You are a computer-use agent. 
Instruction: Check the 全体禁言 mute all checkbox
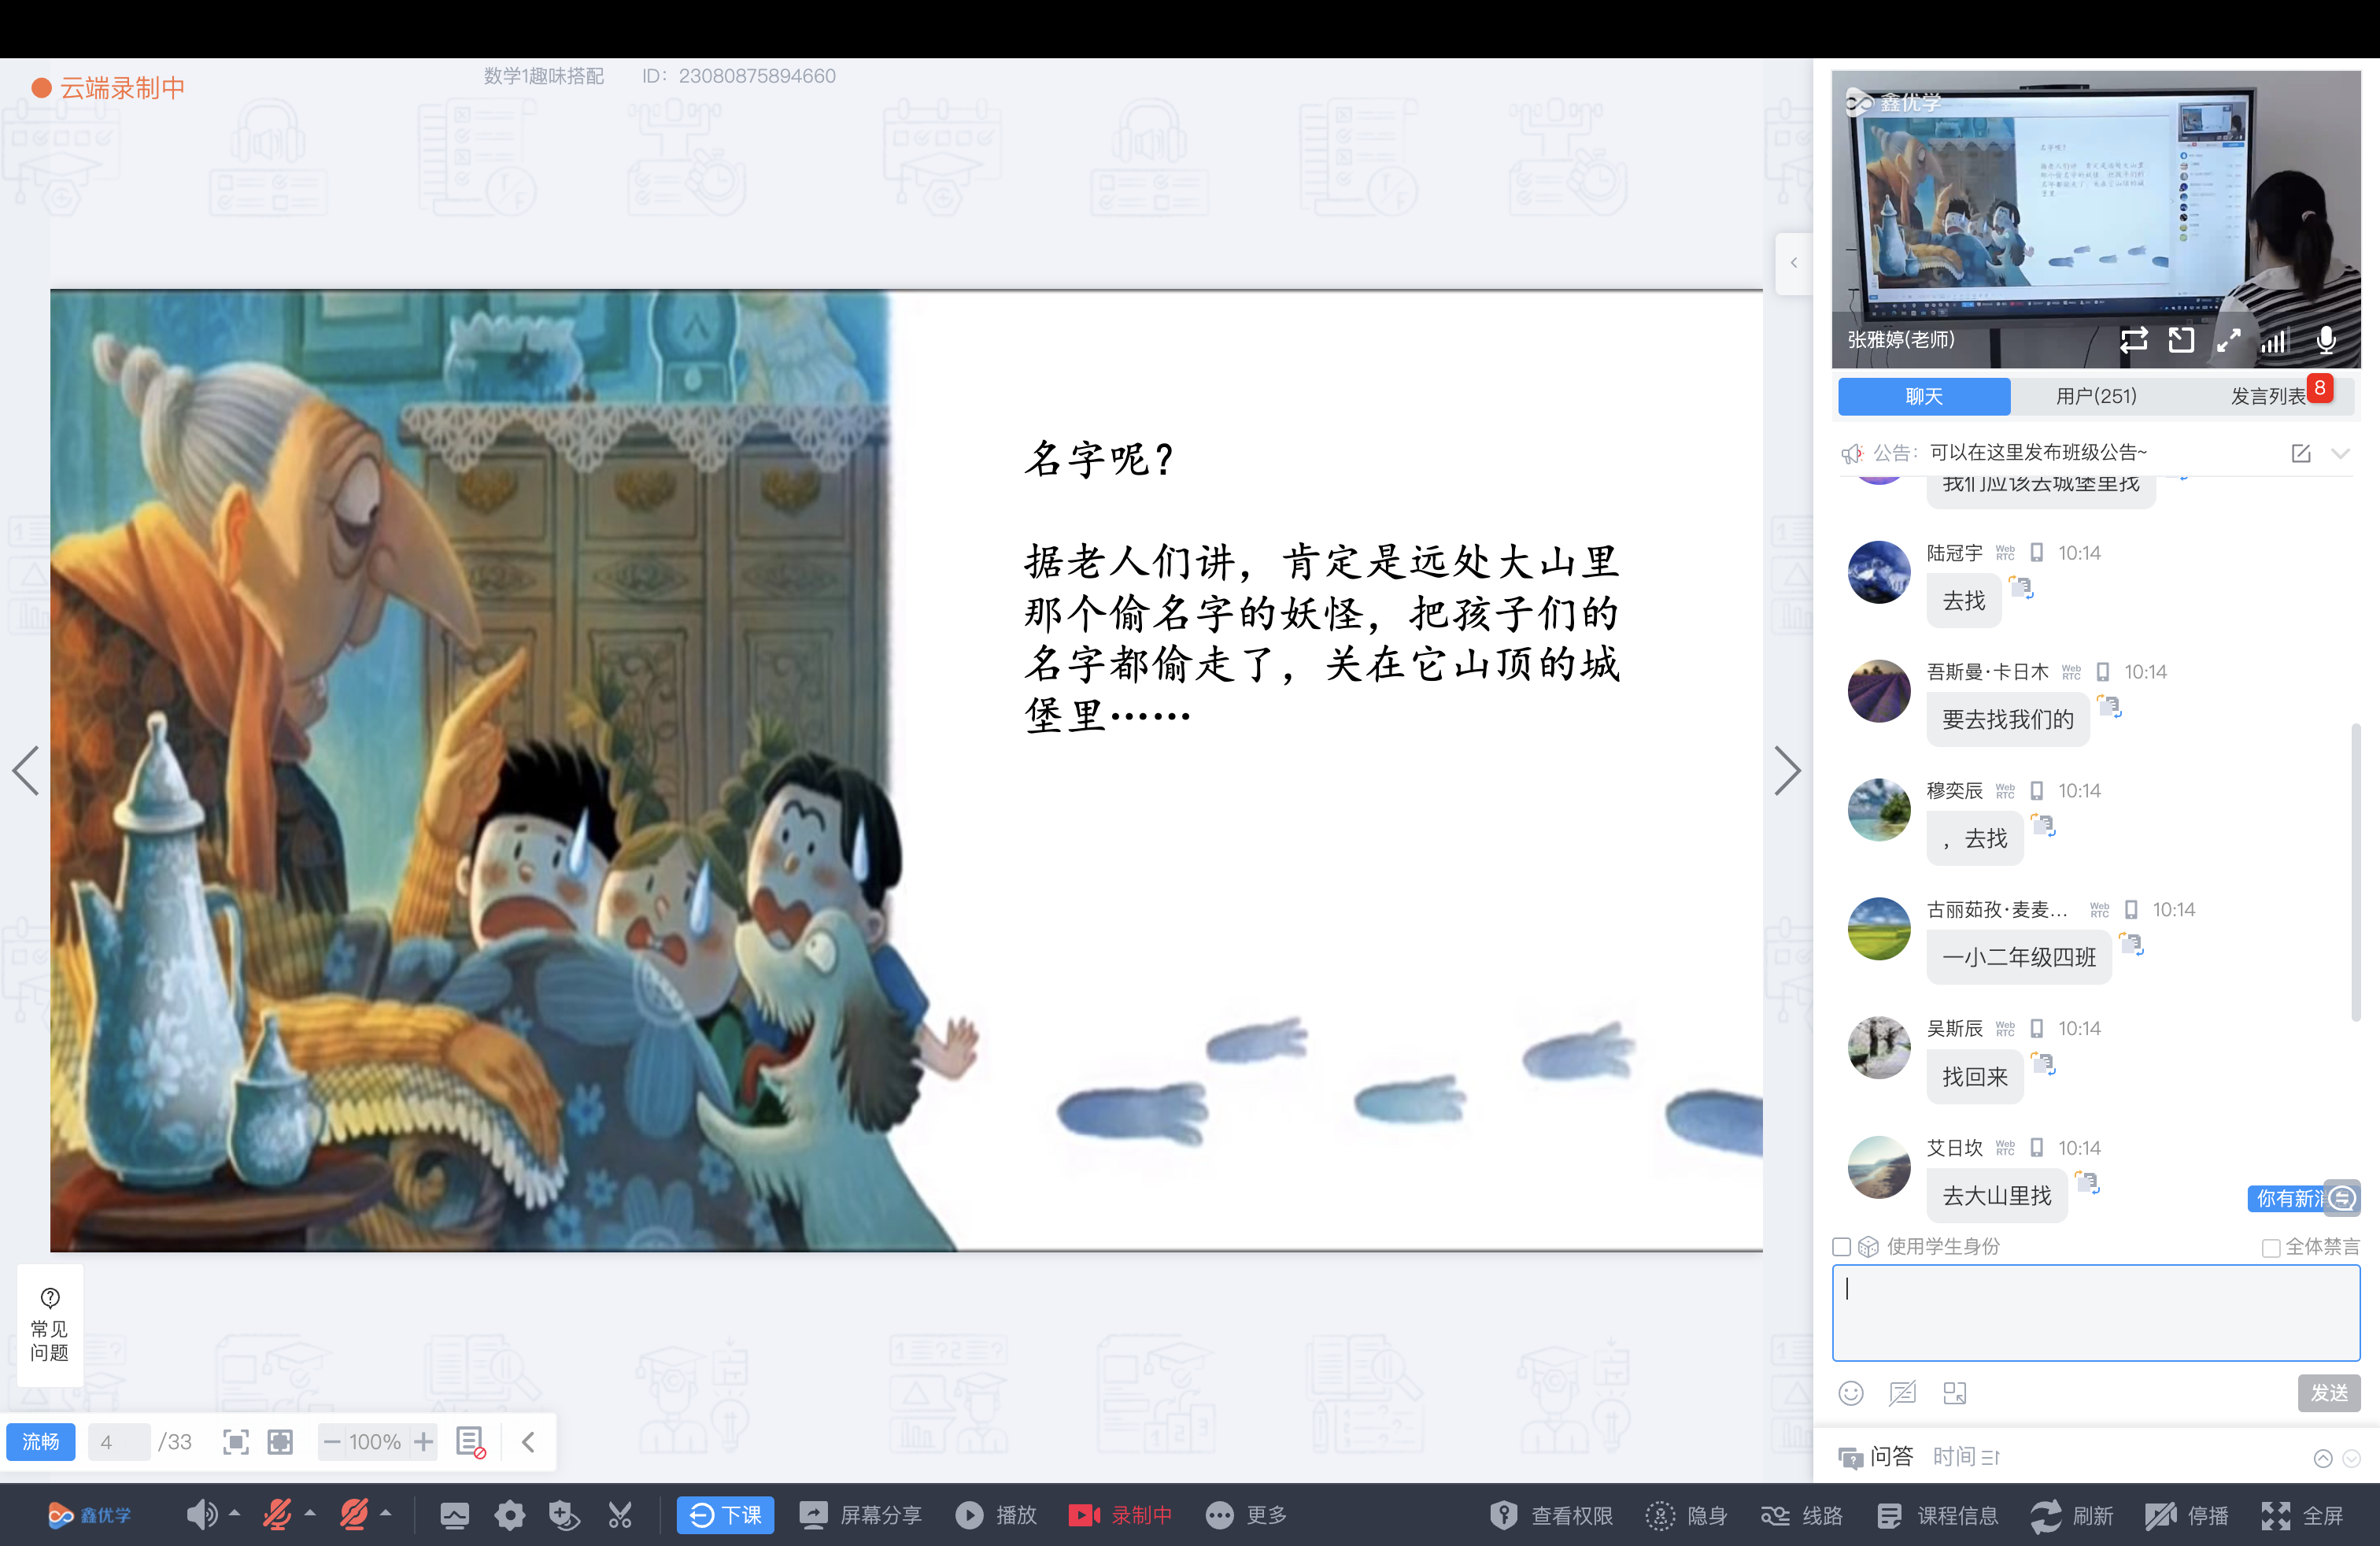[x=2271, y=1247]
